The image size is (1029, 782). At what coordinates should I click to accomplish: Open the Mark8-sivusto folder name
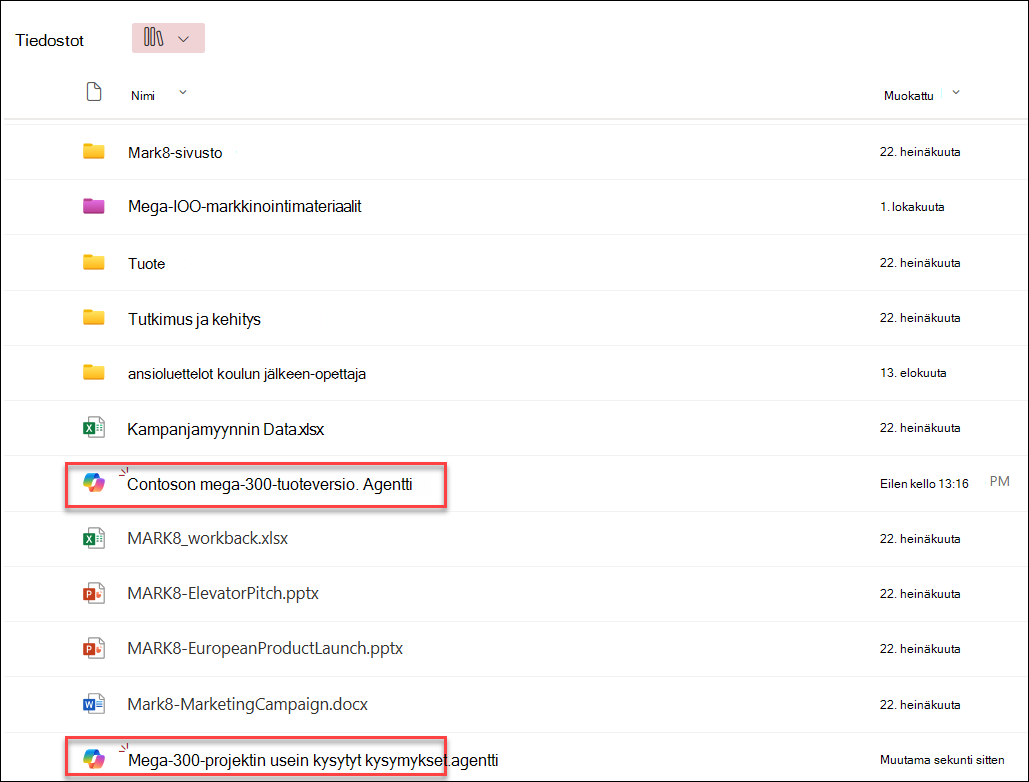tap(175, 153)
